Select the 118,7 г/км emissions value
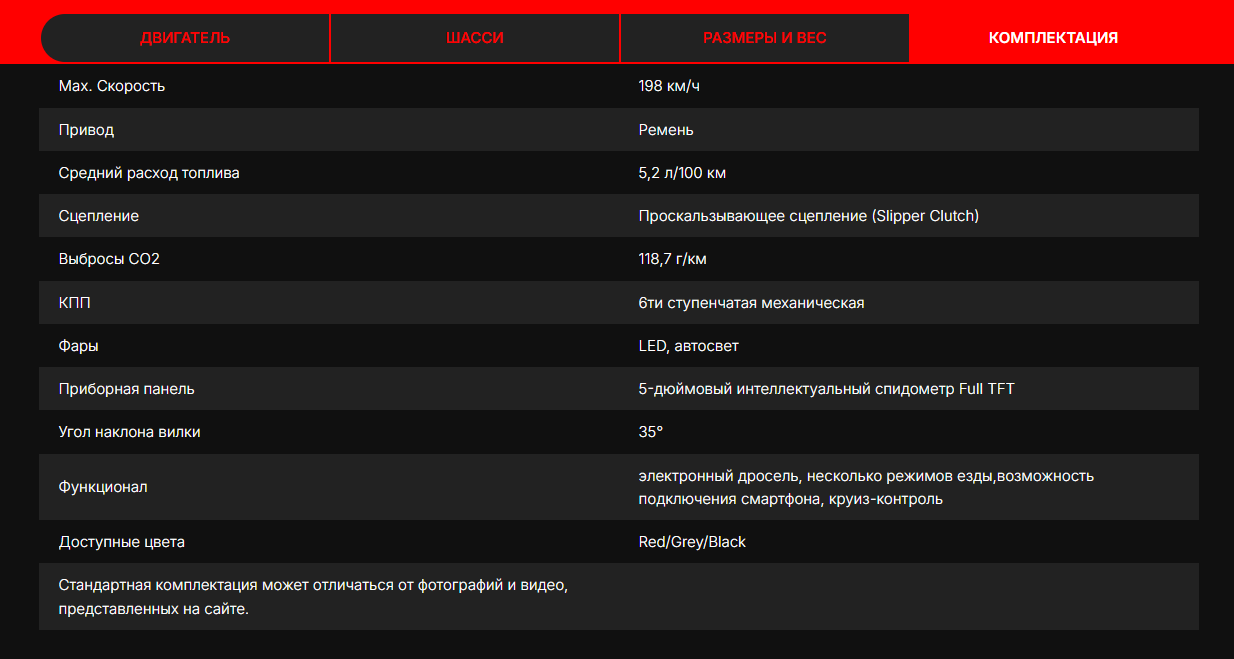Viewport: 1234px width, 659px height. click(x=673, y=259)
